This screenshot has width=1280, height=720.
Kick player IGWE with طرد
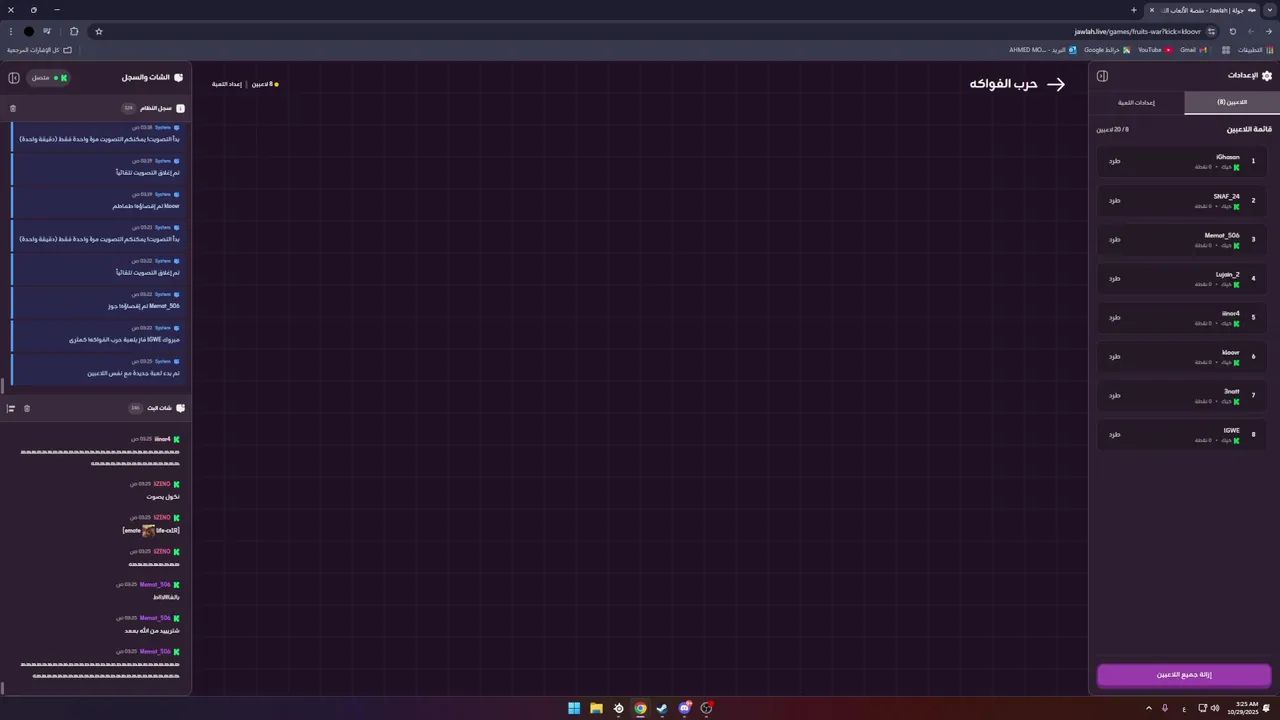[x=1114, y=434]
